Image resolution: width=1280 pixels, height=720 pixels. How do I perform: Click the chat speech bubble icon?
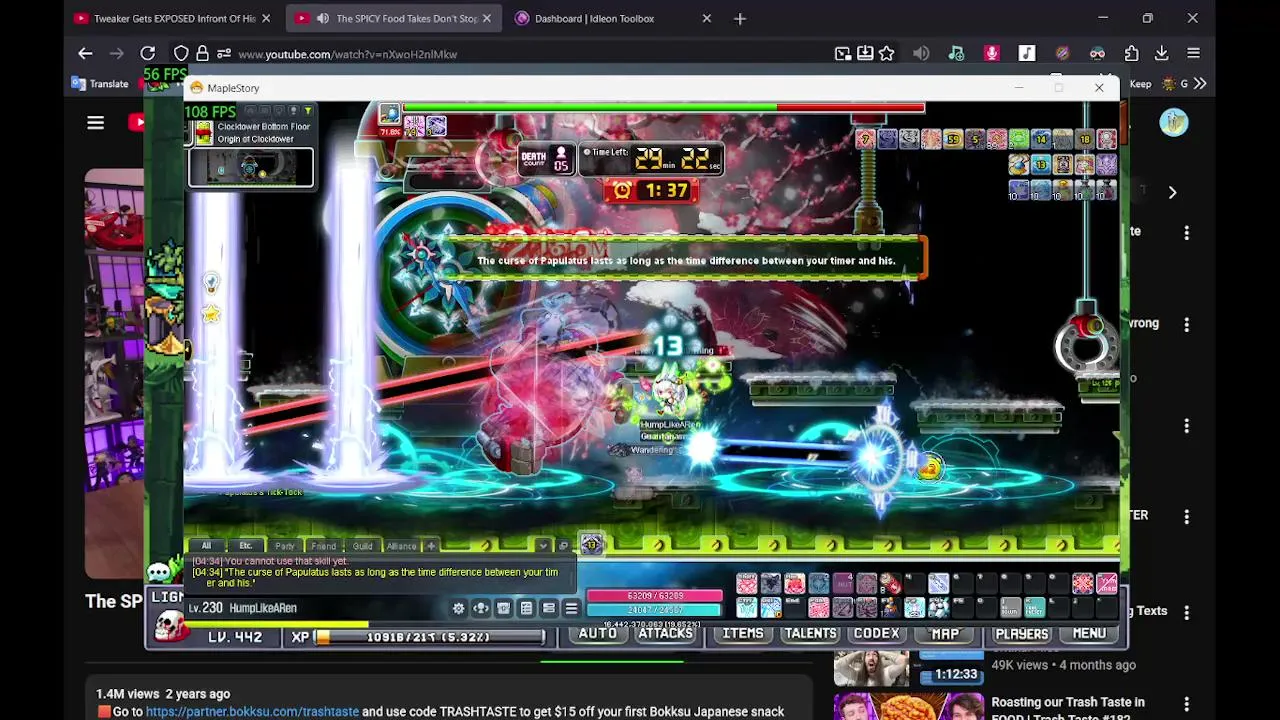(x=160, y=572)
